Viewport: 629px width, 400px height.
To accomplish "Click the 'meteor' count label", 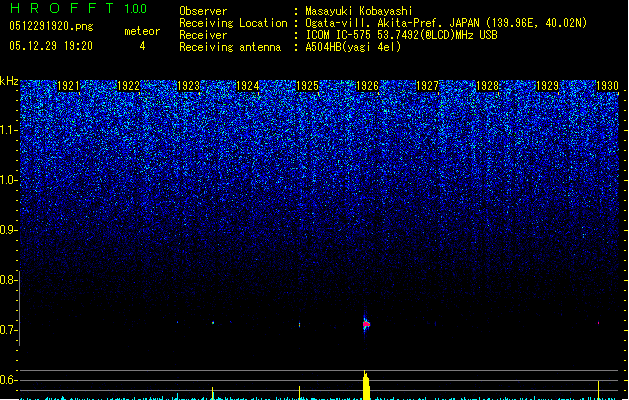I will coord(142,31).
